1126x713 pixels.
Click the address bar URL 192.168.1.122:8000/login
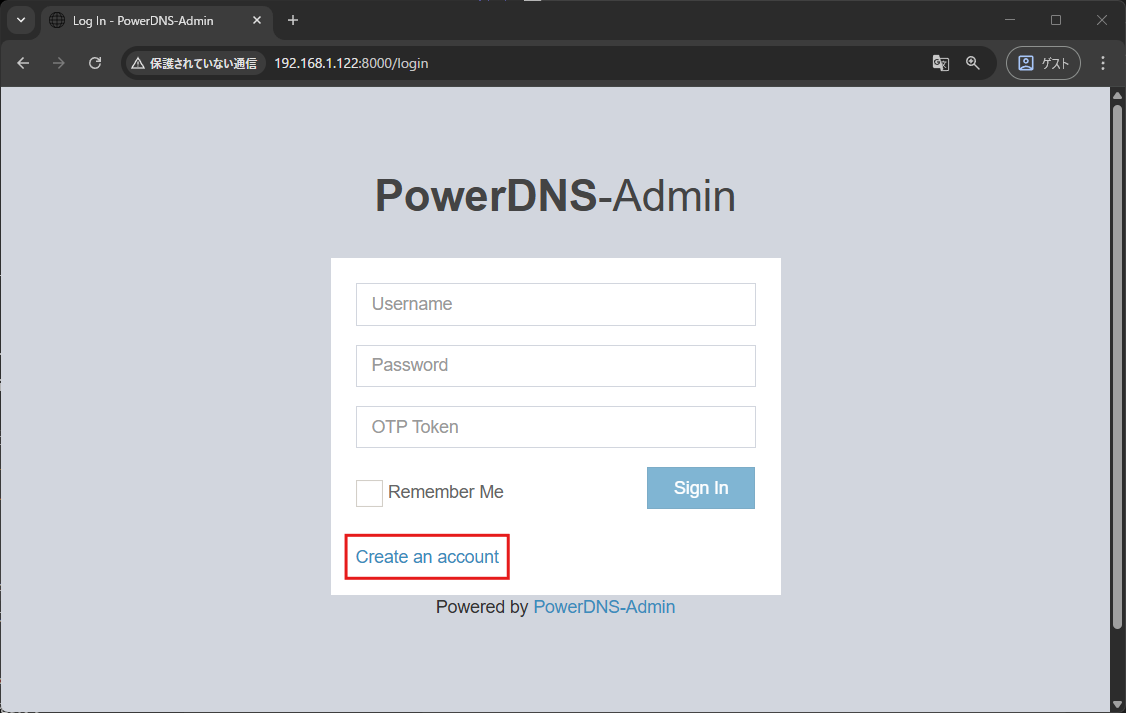coord(351,63)
